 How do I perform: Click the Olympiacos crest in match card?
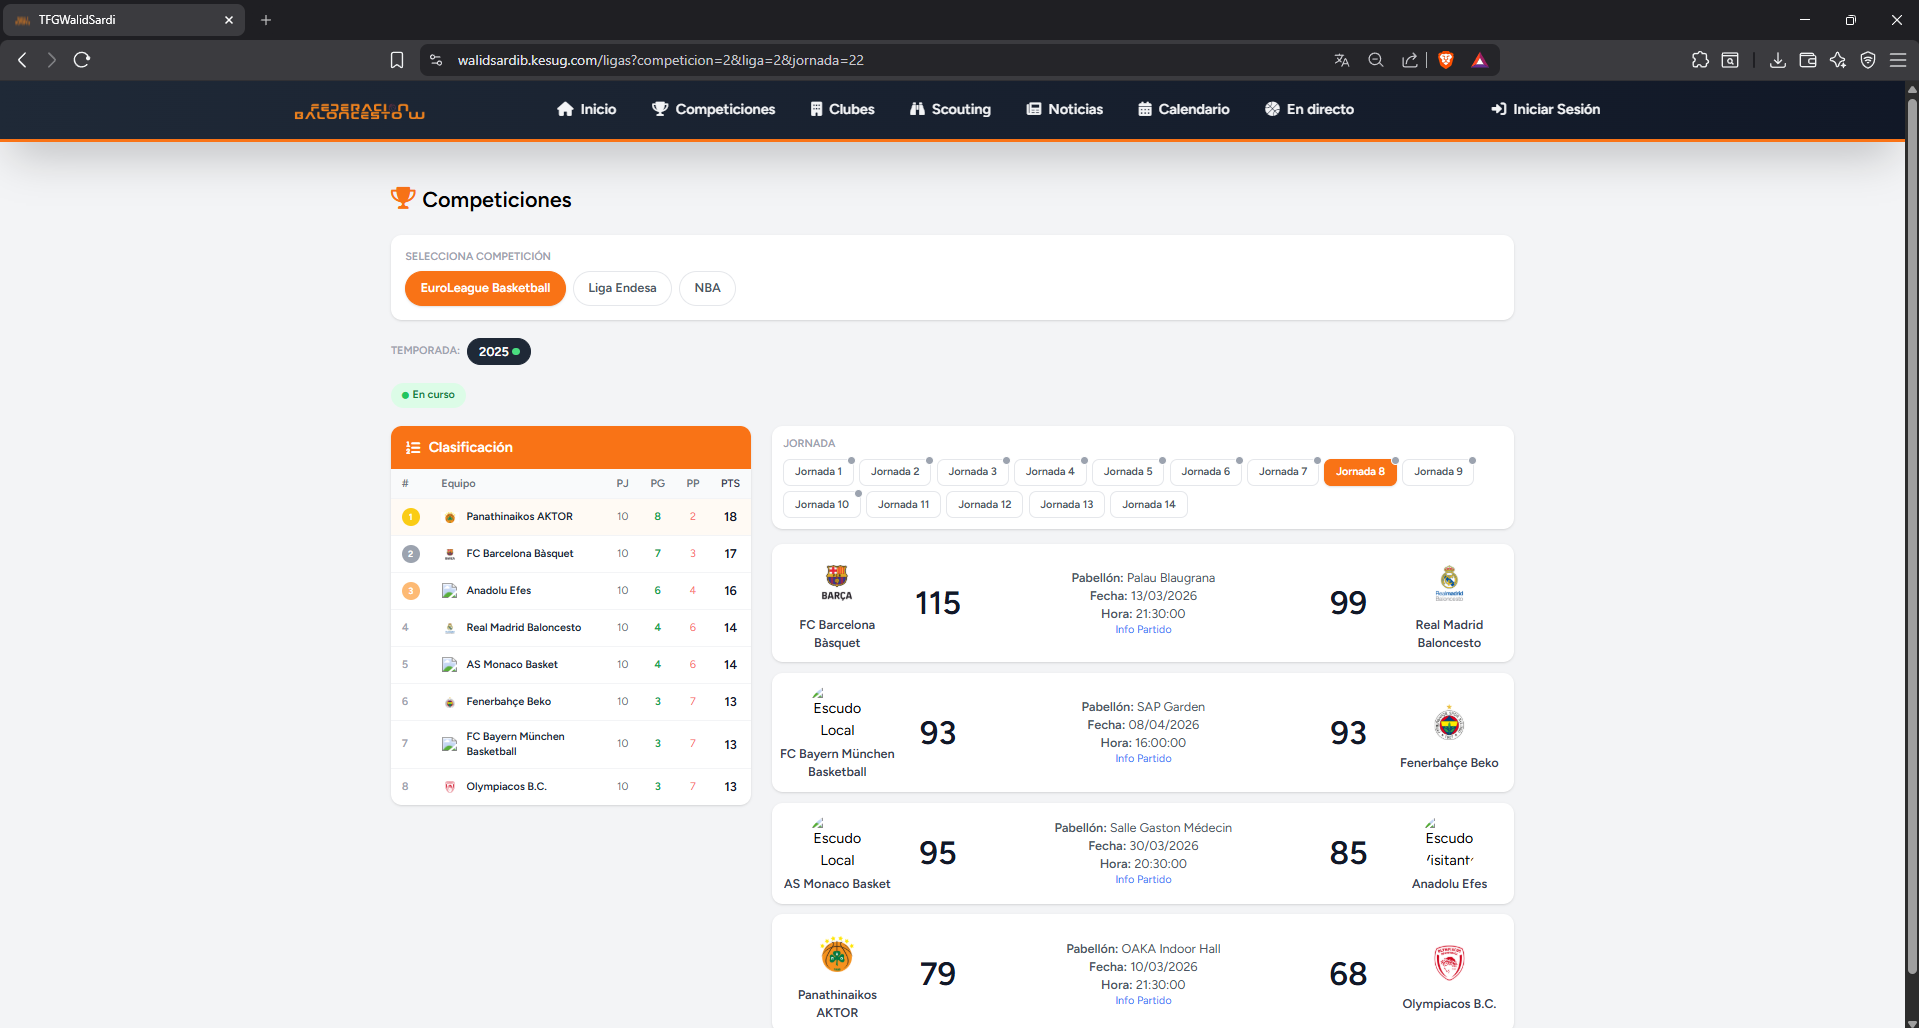(1449, 963)
